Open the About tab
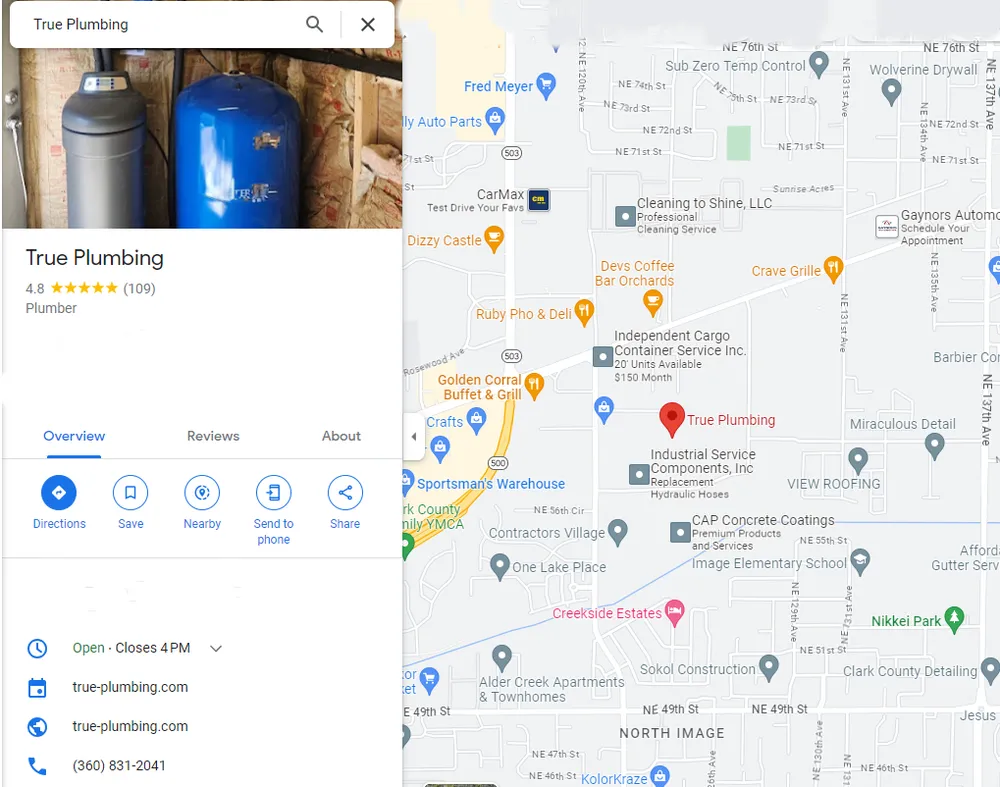The image size is (1000, 787). (341, 436)
